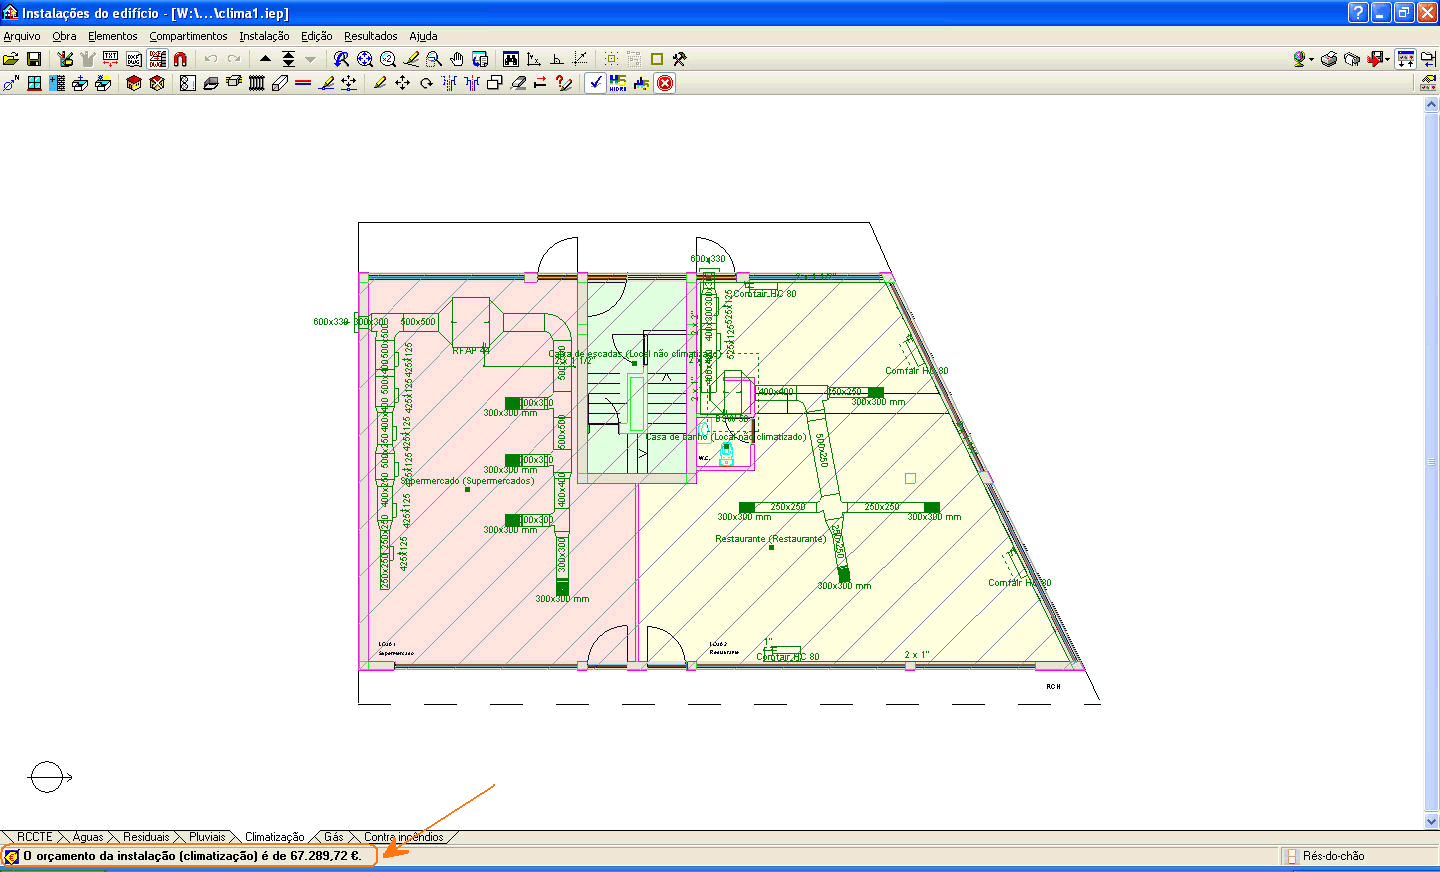The width and height of the screenshot is (1440, 872).
Task: Select the Climatização tab
Action: pos(275,837)
